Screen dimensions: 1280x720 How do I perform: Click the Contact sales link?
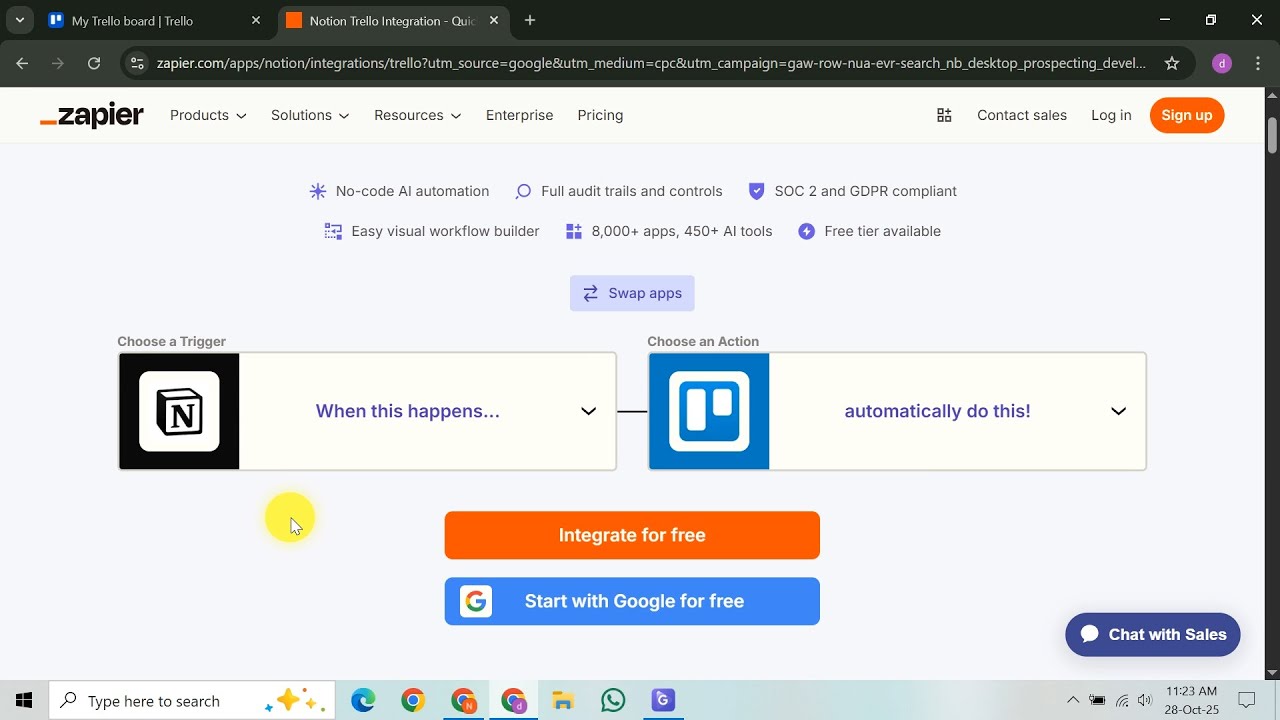coord(1022,115)
